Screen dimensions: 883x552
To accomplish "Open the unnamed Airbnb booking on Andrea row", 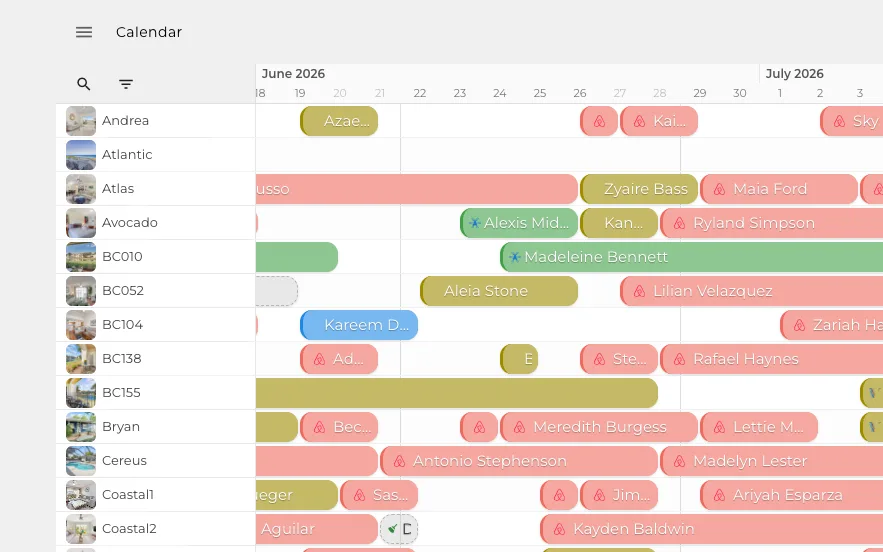I will (x=599, y=121).
